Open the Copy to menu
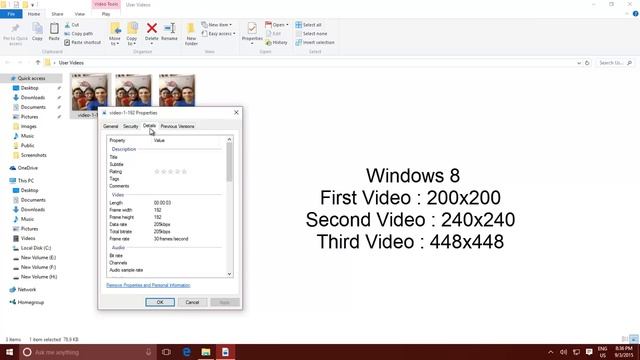This screenshot has height=360, width=640. 132,34
